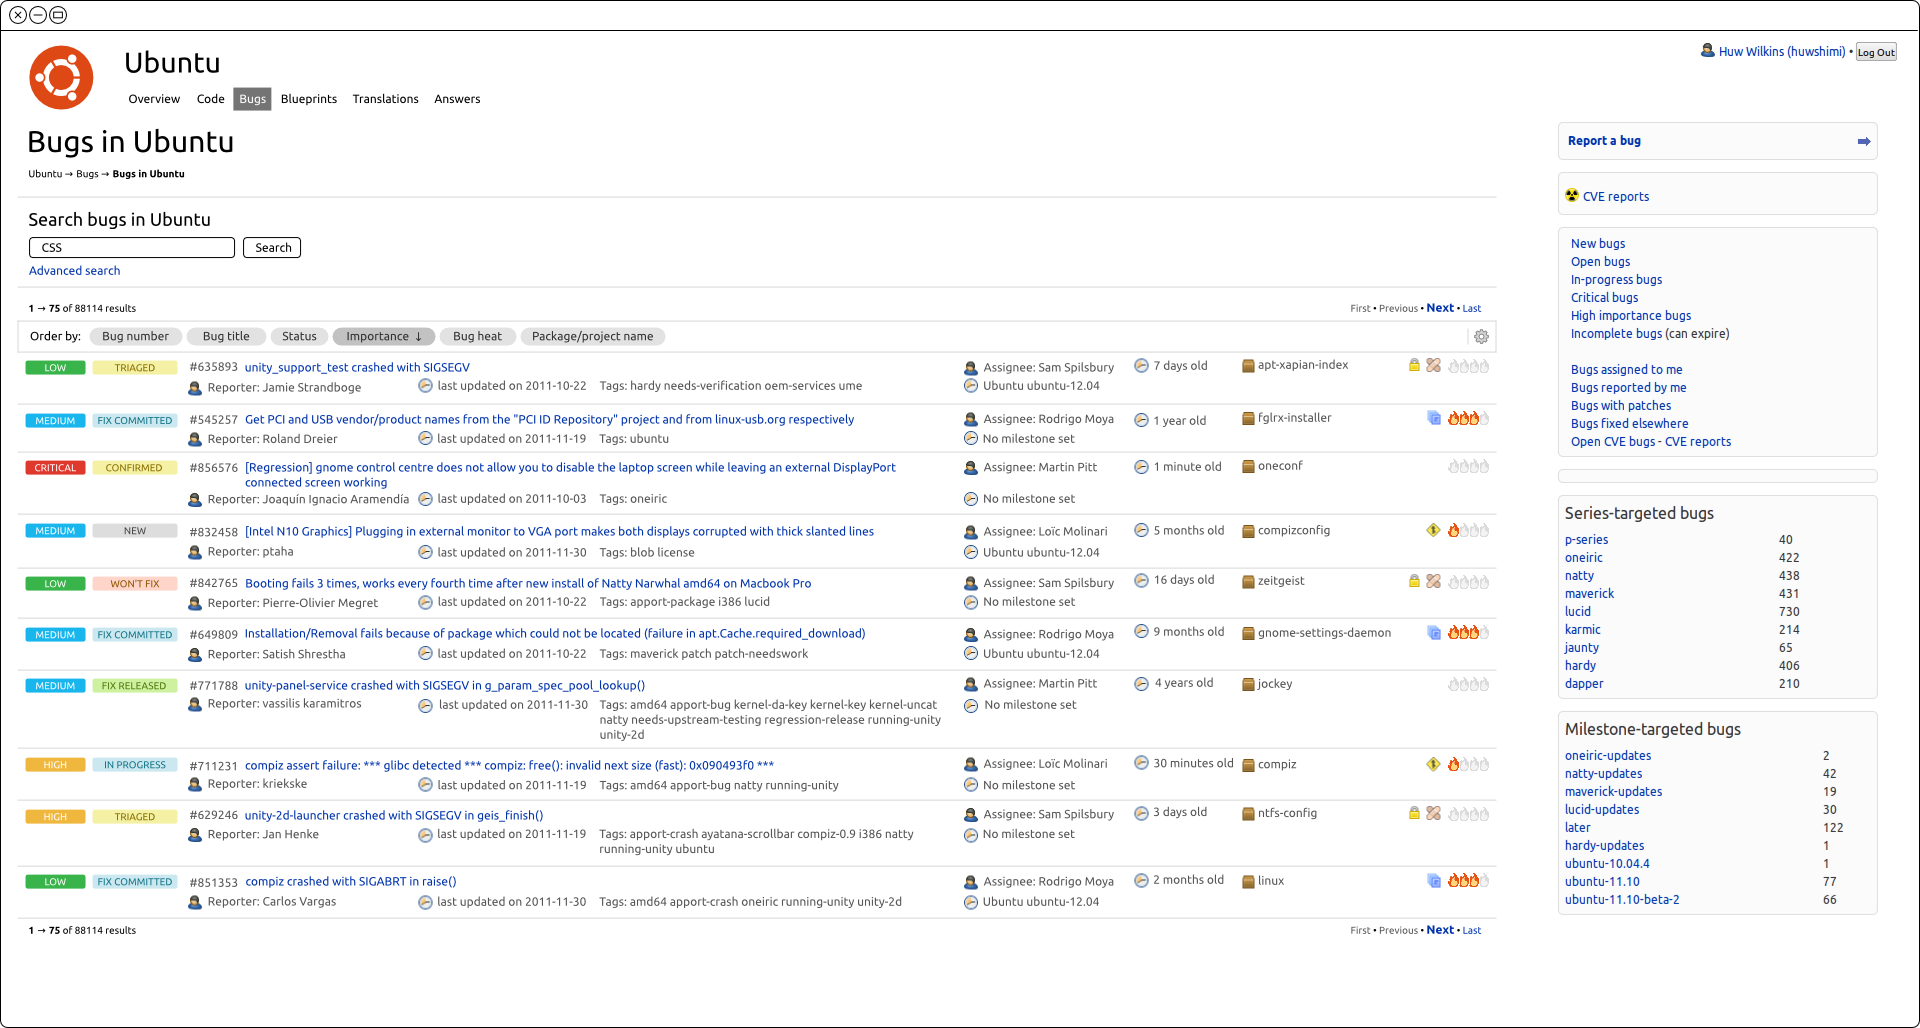Click the patch bandage icon on the zeitgeist bug
This screenshot has width=1920, height=1028.
pos(1433,582)
